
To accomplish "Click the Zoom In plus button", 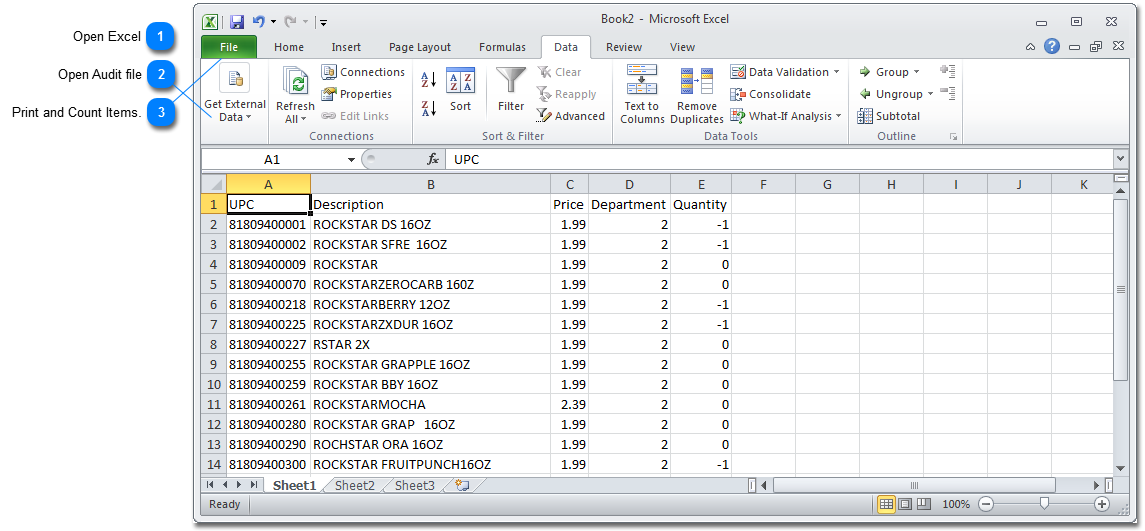I will point(1102,504).
